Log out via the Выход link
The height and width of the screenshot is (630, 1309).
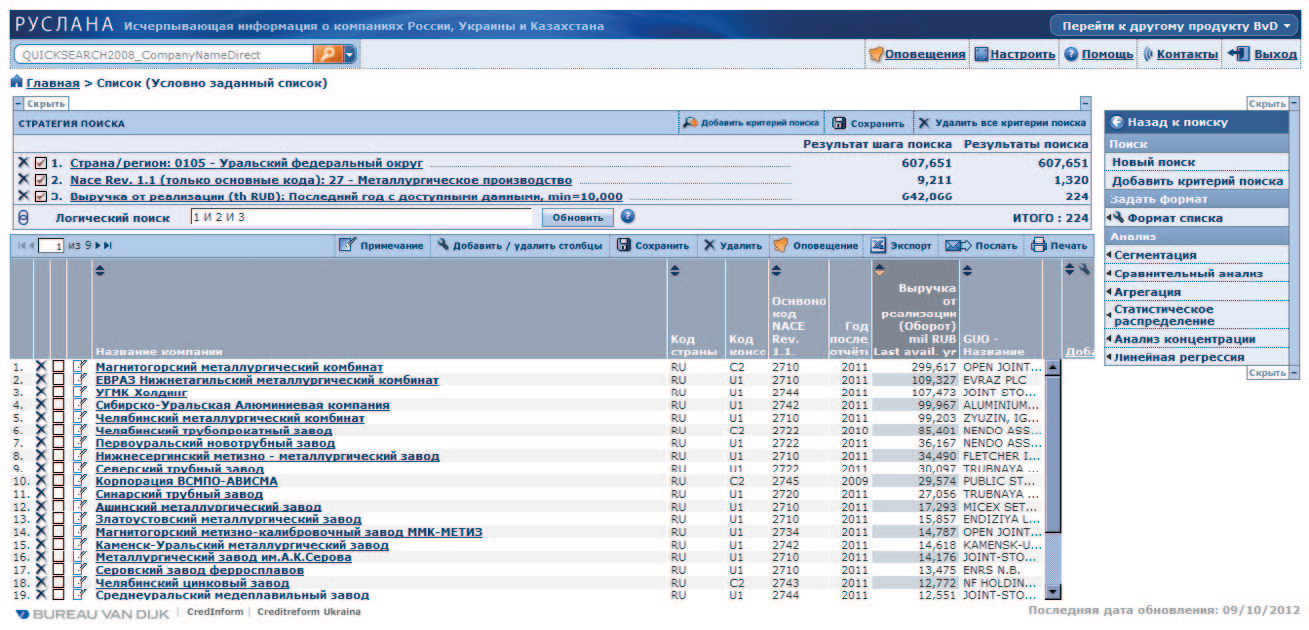coord(1262,54)
